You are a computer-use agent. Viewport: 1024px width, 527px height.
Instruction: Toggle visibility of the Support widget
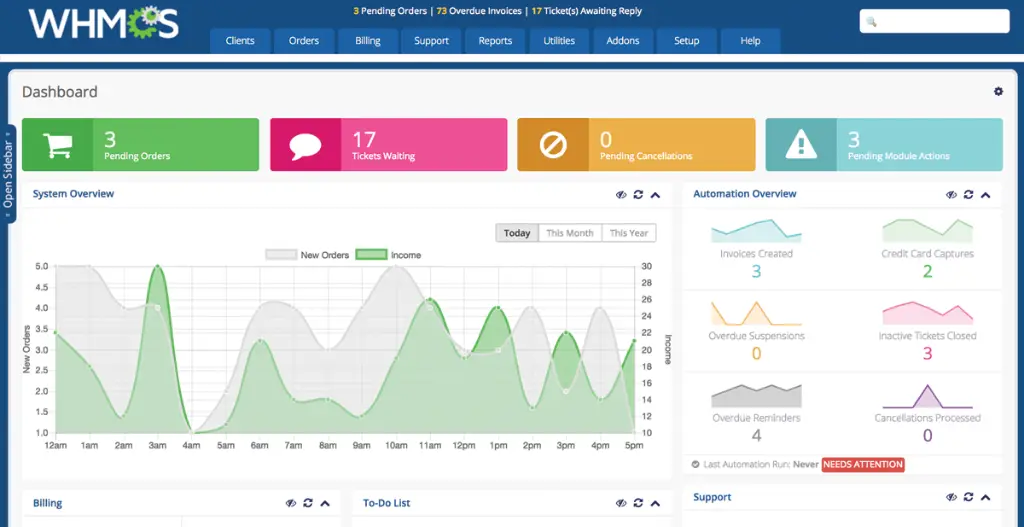coord(951,497)
